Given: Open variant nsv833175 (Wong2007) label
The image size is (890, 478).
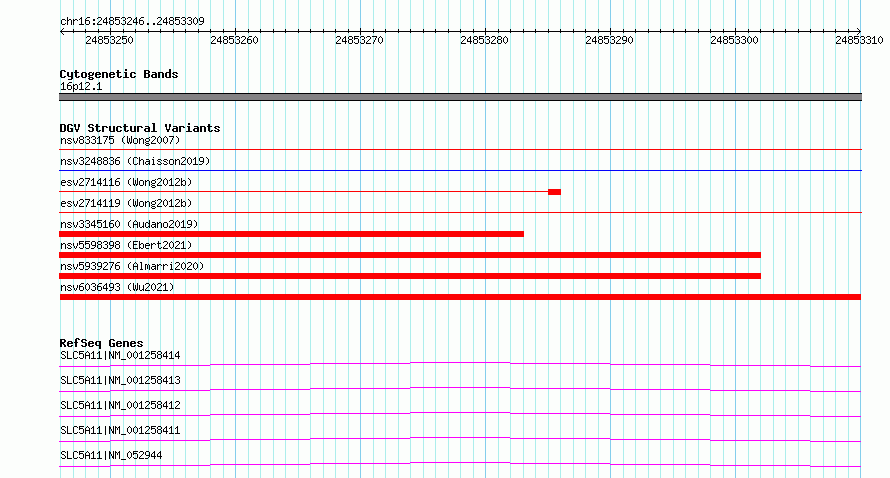Looking at the screenshot, I should pos(120,140).
